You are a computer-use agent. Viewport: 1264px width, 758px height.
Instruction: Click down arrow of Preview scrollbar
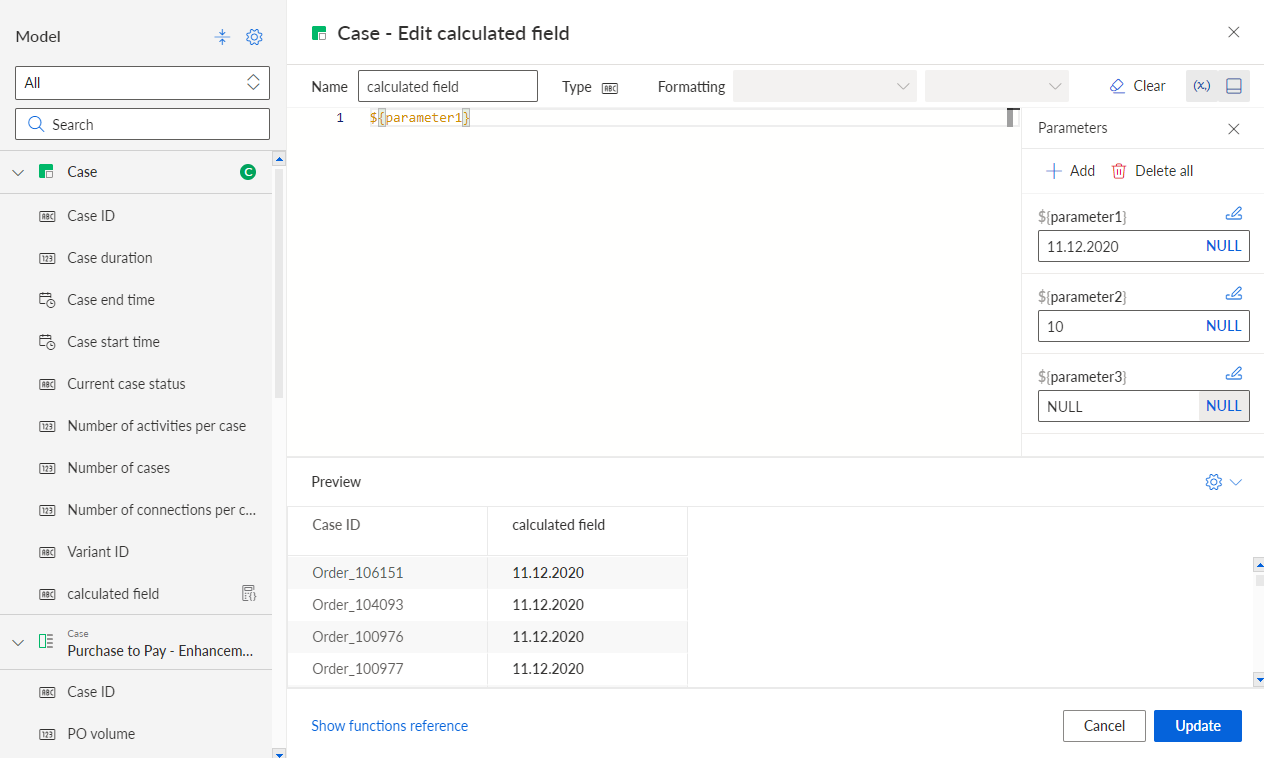pos(1259,680)
